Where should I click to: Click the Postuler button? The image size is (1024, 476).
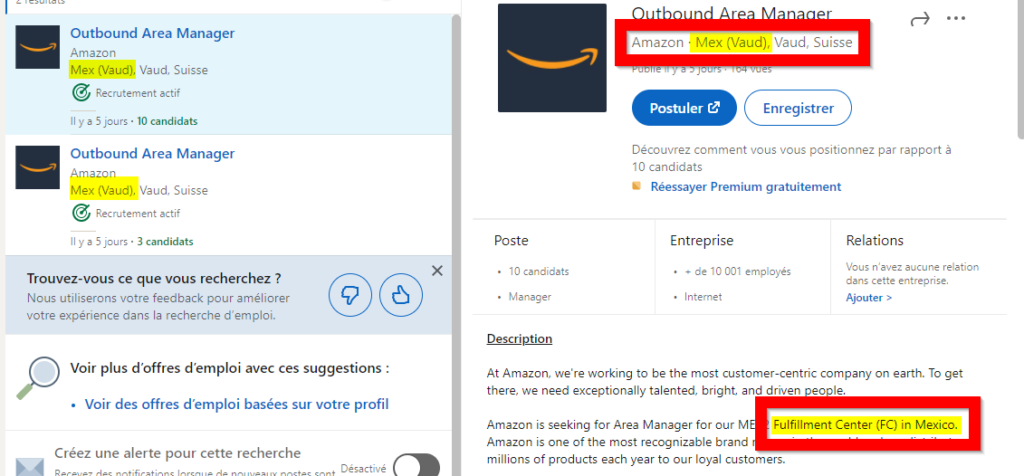point(684,108)
